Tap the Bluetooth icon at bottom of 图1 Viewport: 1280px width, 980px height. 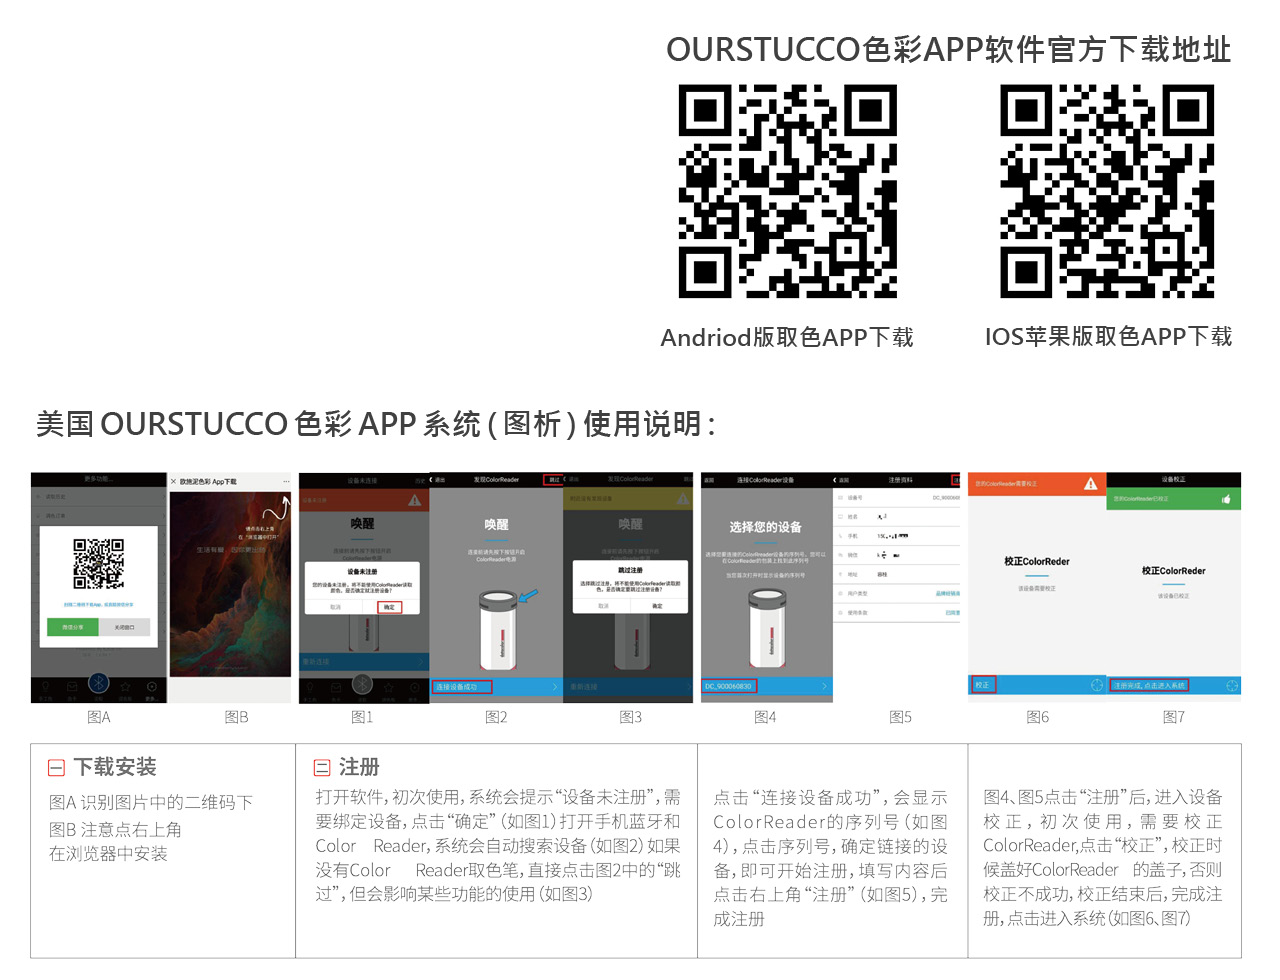click(362, 684)
